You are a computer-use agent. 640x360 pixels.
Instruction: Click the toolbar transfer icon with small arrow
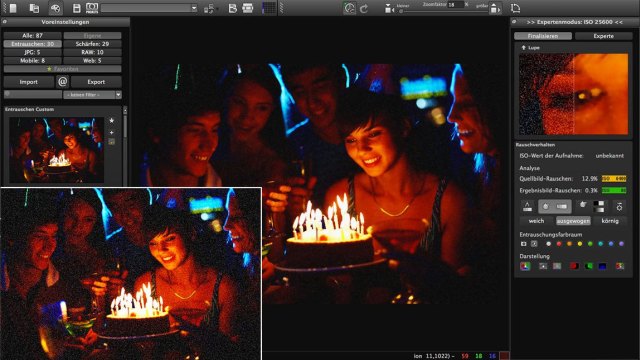[209, 8]
